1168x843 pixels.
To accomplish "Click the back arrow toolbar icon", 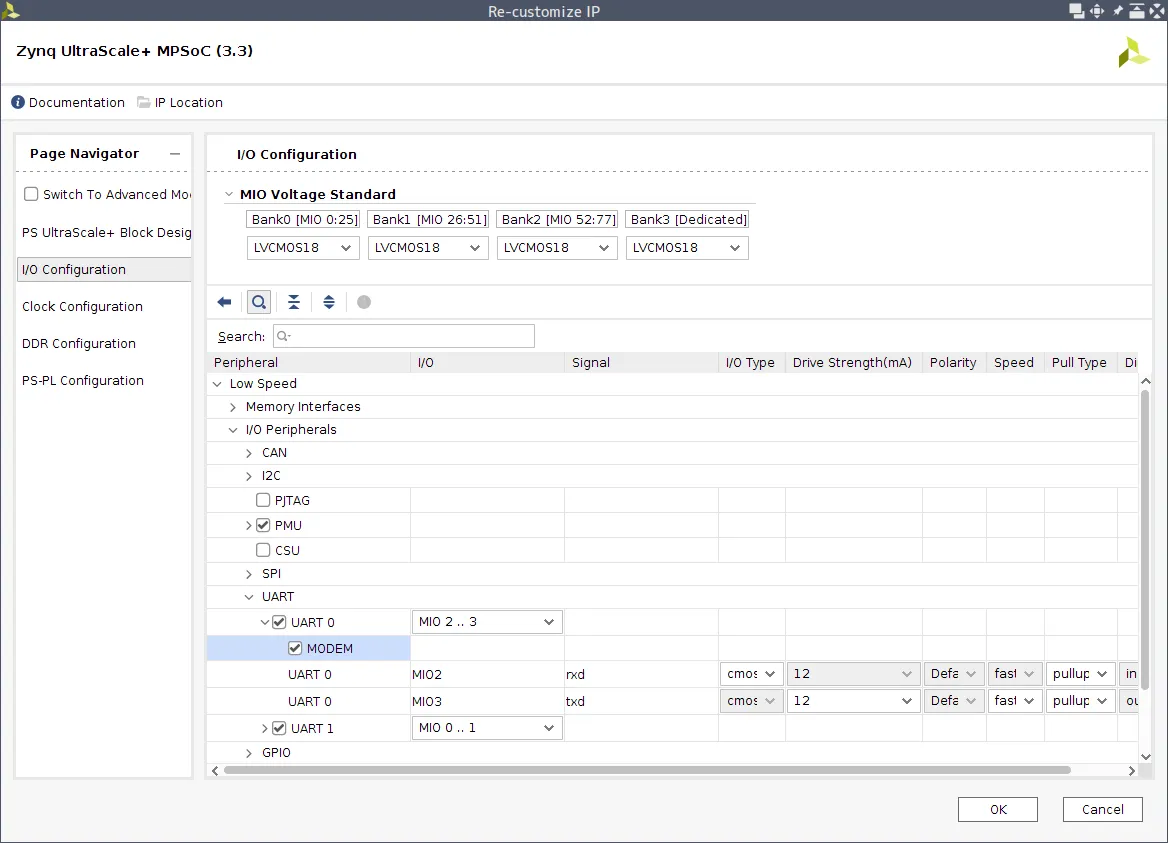I will pos(224,302).
